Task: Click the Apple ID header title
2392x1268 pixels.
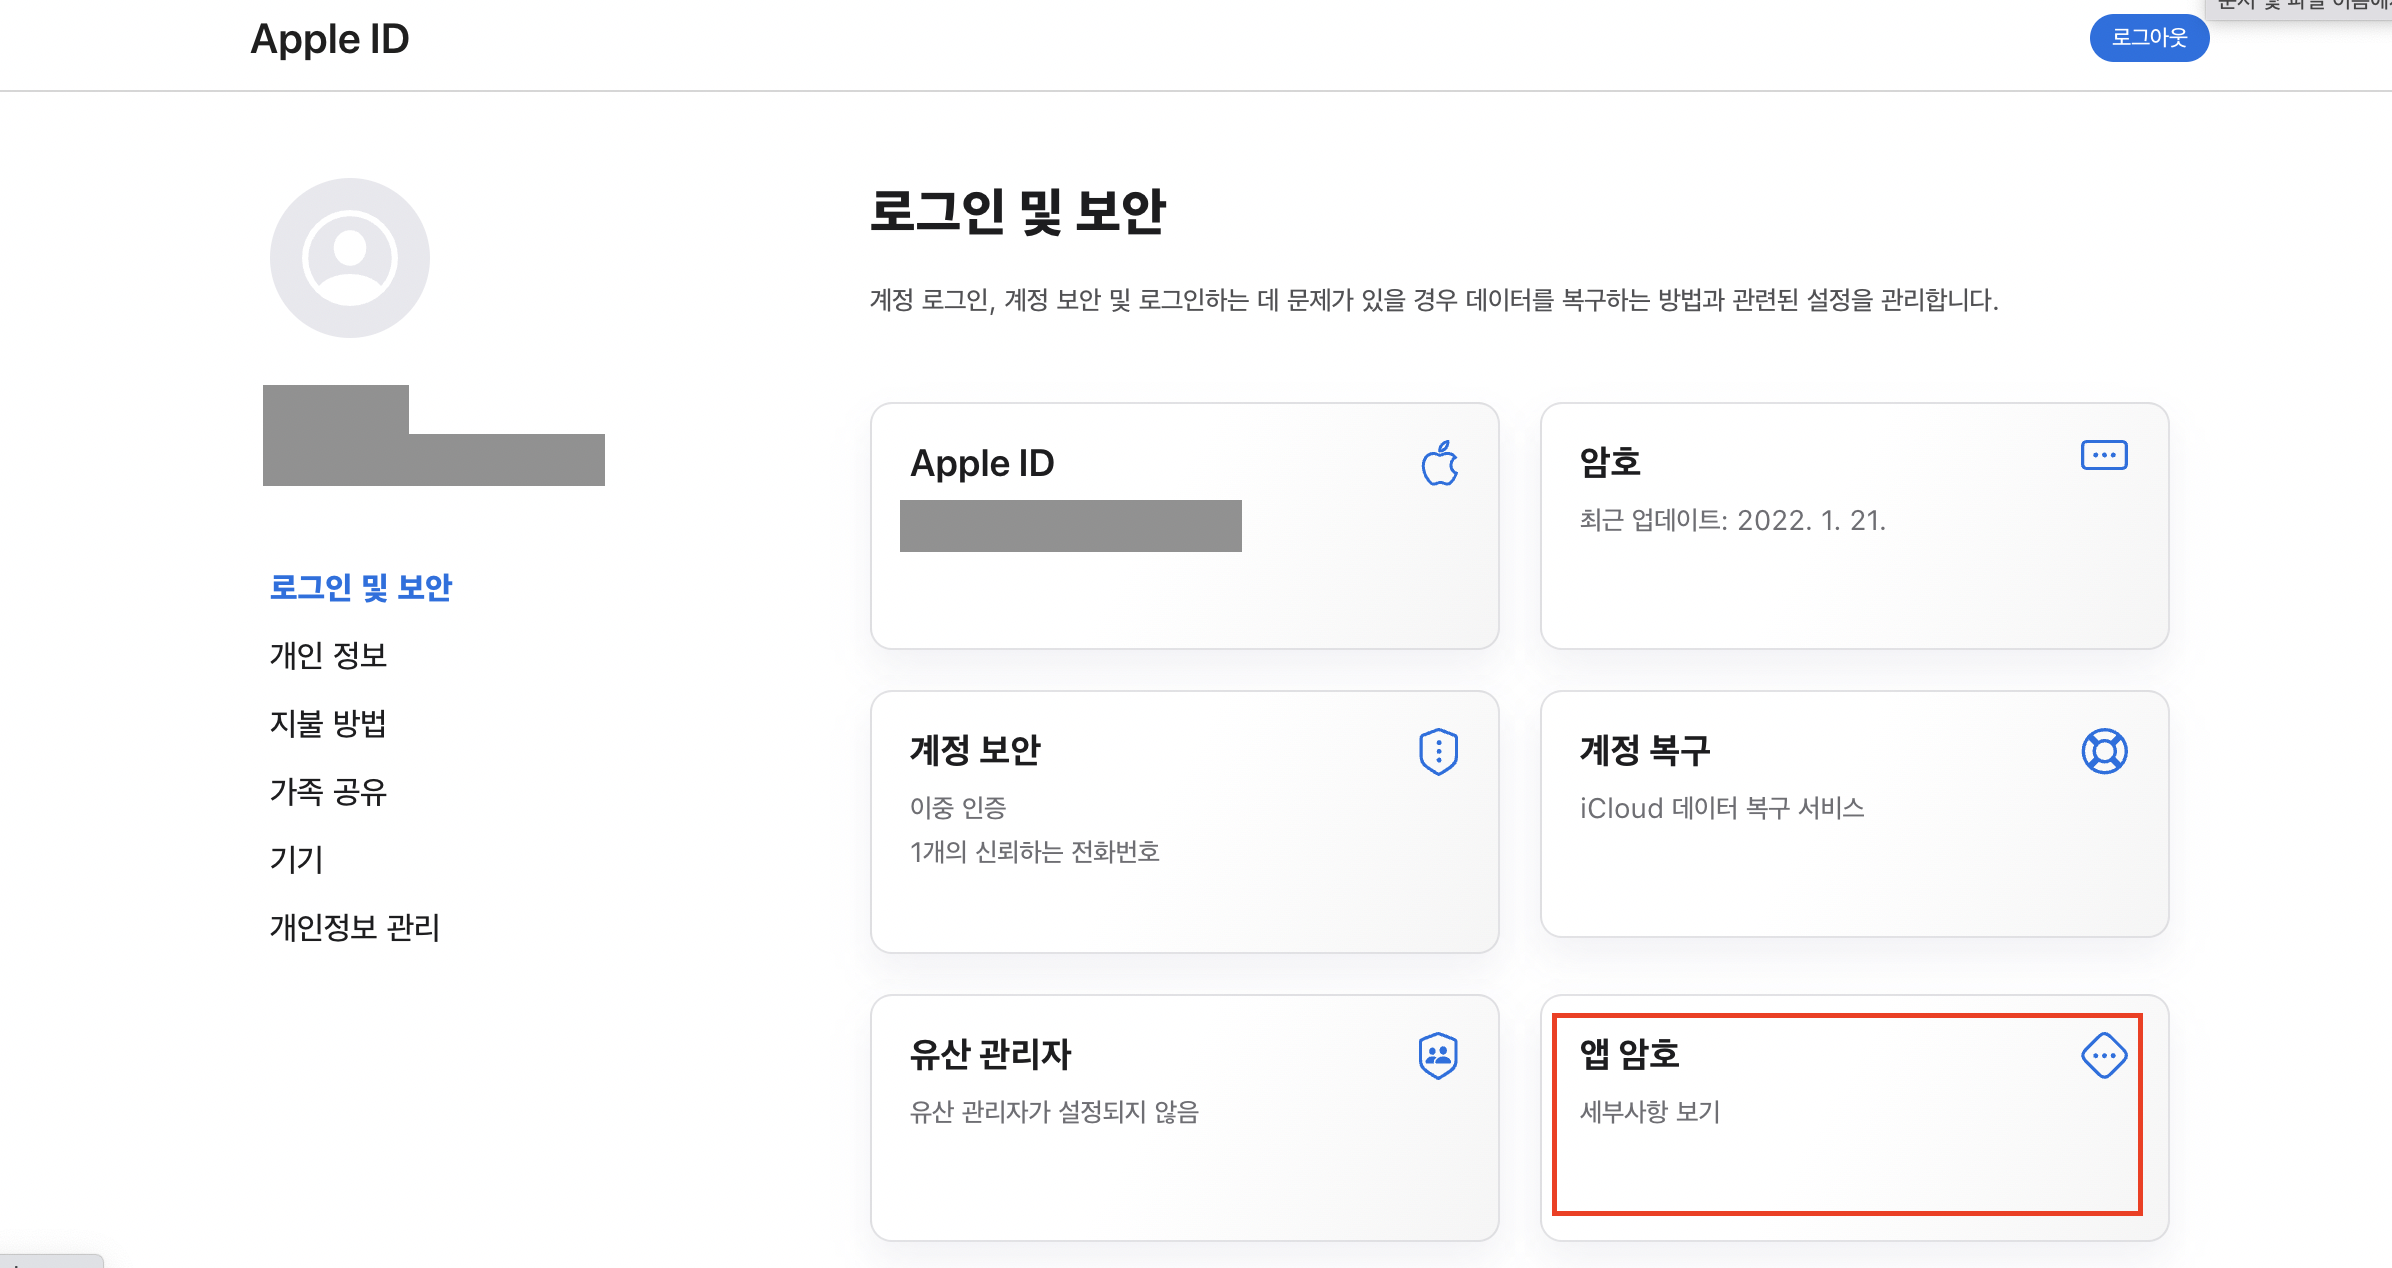Action: pos(329,39)
